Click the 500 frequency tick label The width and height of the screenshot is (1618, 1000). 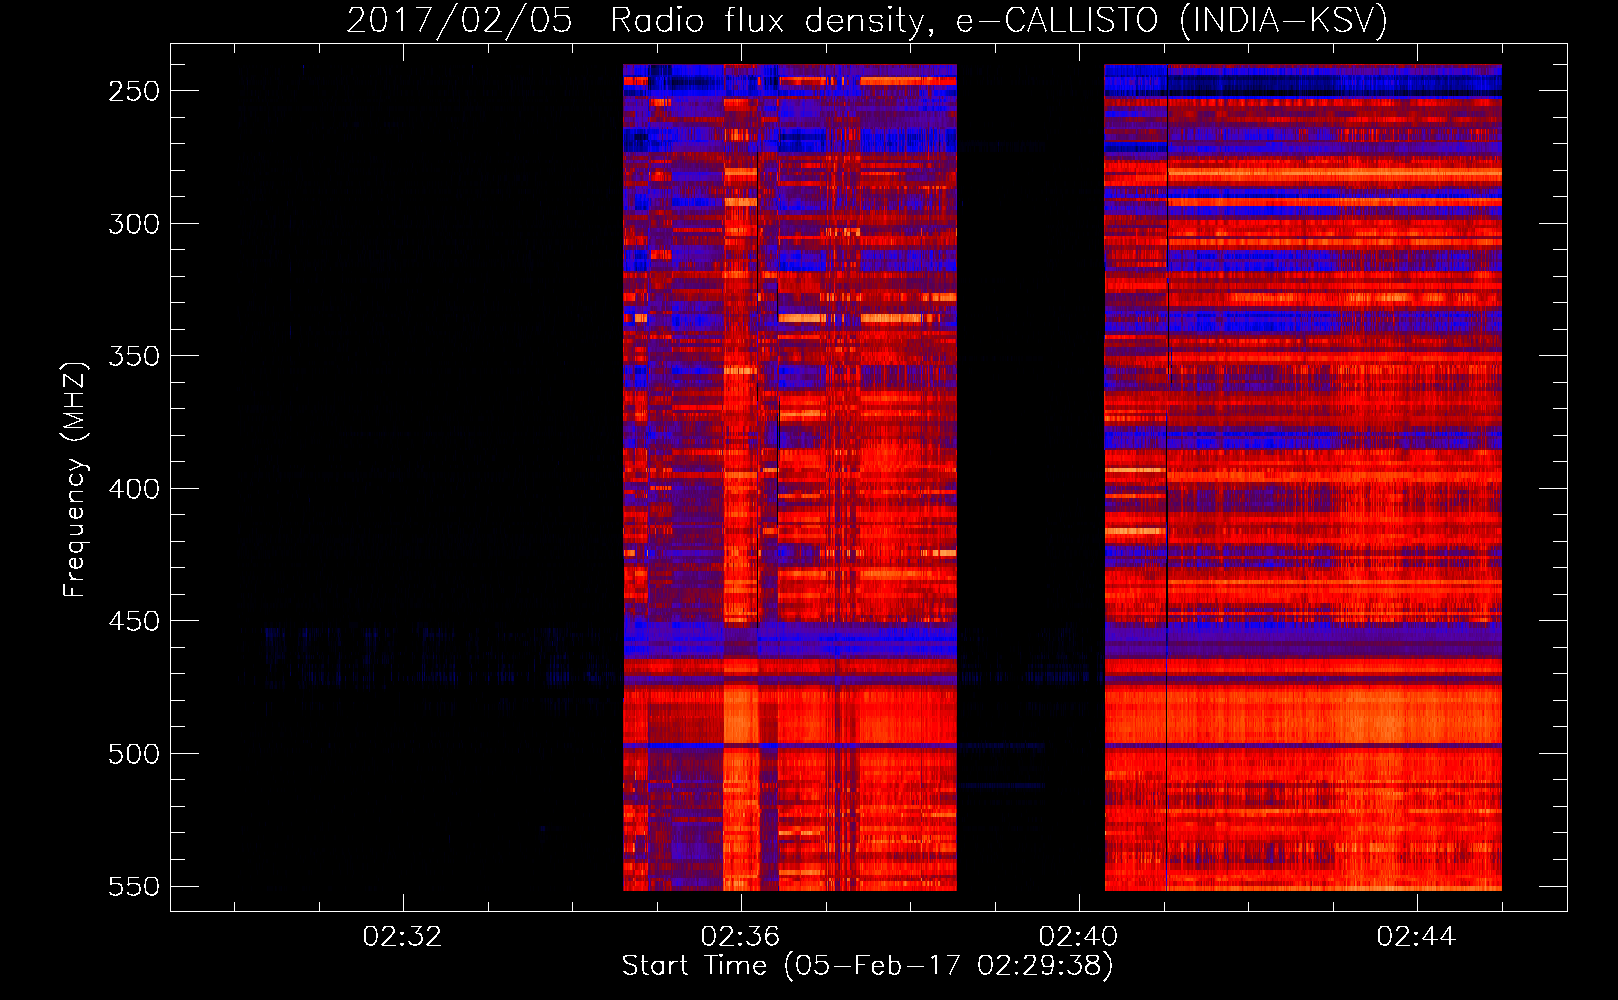coord(134,754)
